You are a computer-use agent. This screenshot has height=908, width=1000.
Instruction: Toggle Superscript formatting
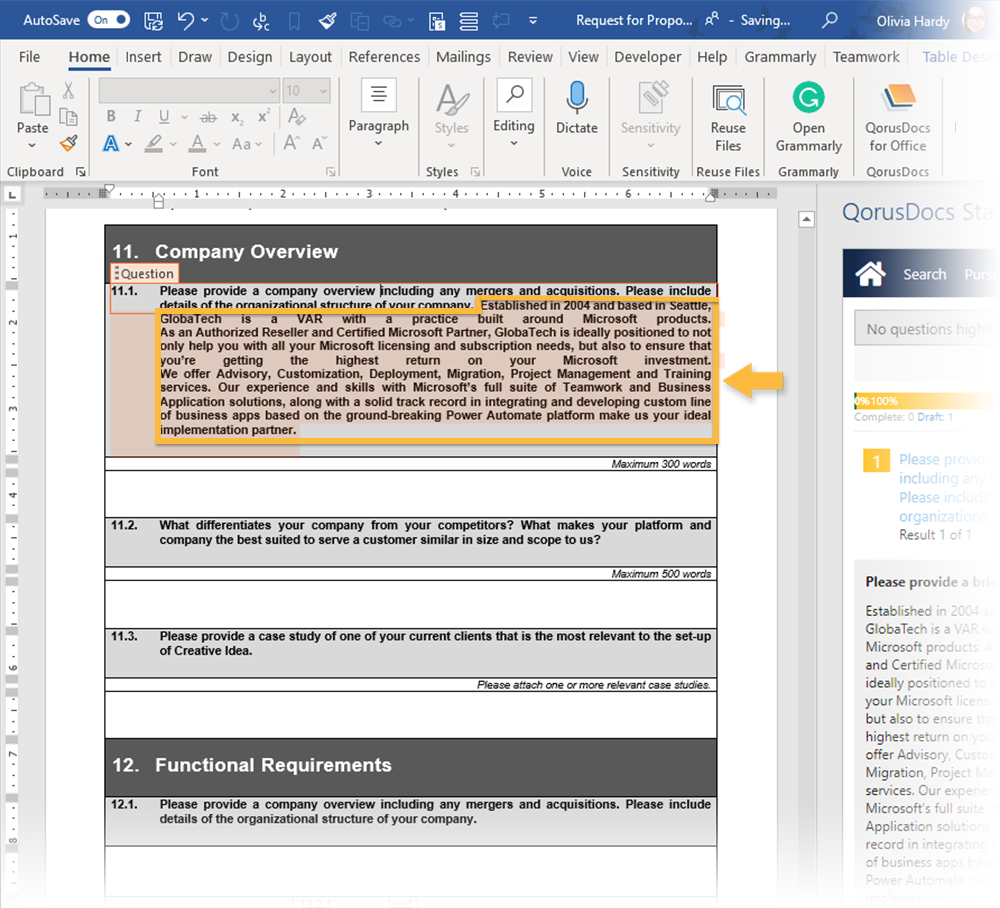point(263,117)
